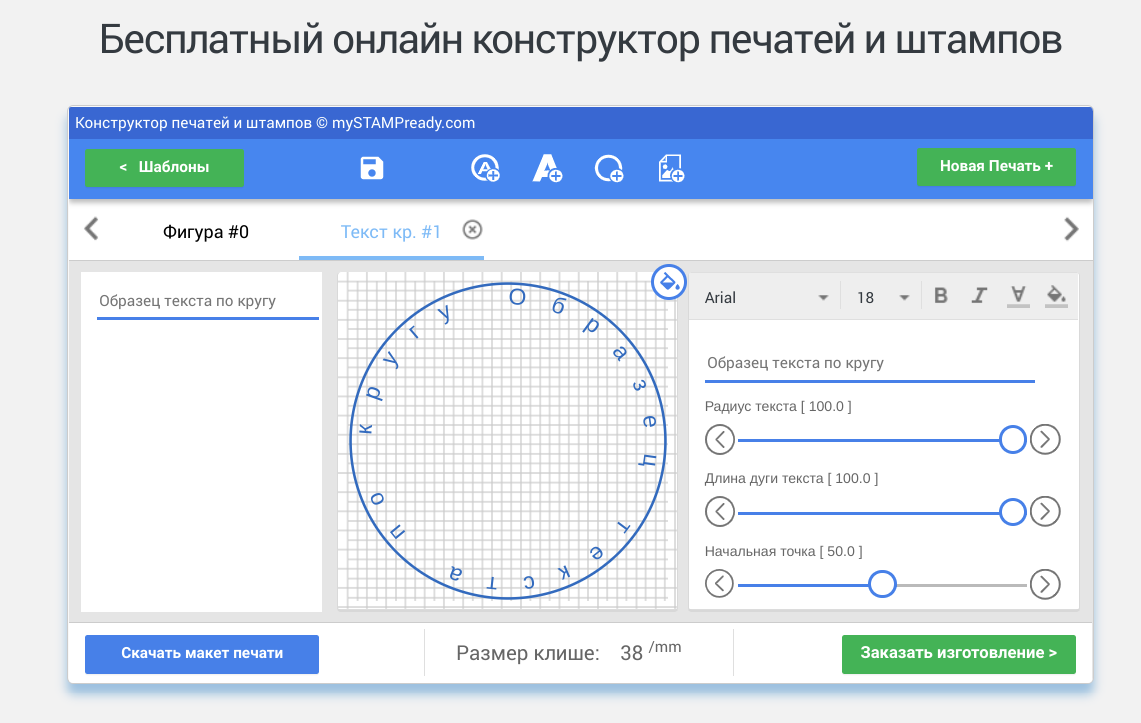The width and height of the screenshot is (1141, 723).
Task: Close the "Текст кр. #1" tab with the x icon
Action: 472,230
